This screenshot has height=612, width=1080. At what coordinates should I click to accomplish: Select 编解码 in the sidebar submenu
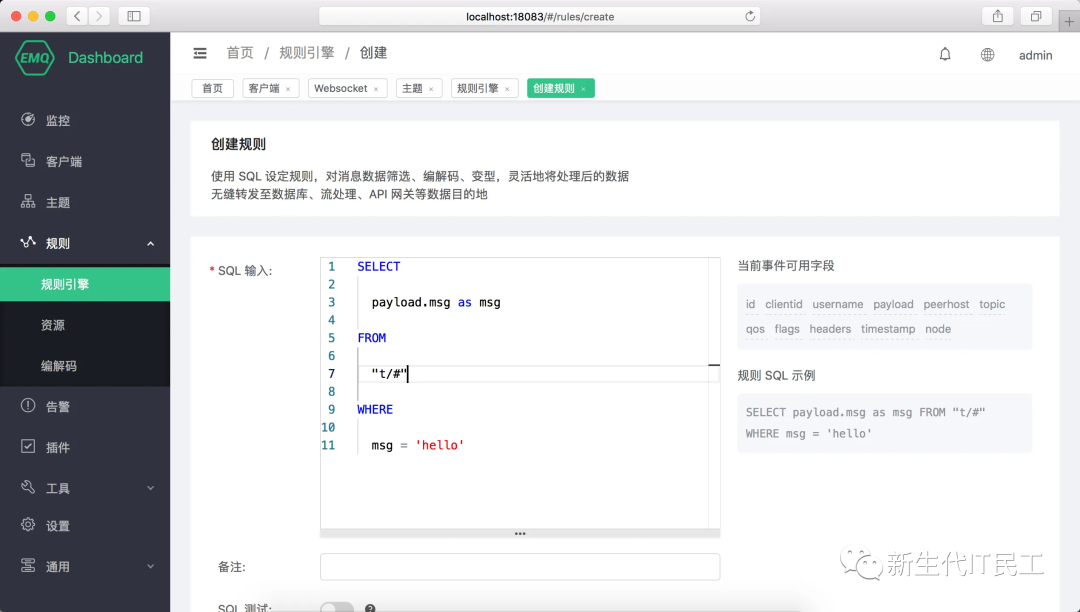85,366
